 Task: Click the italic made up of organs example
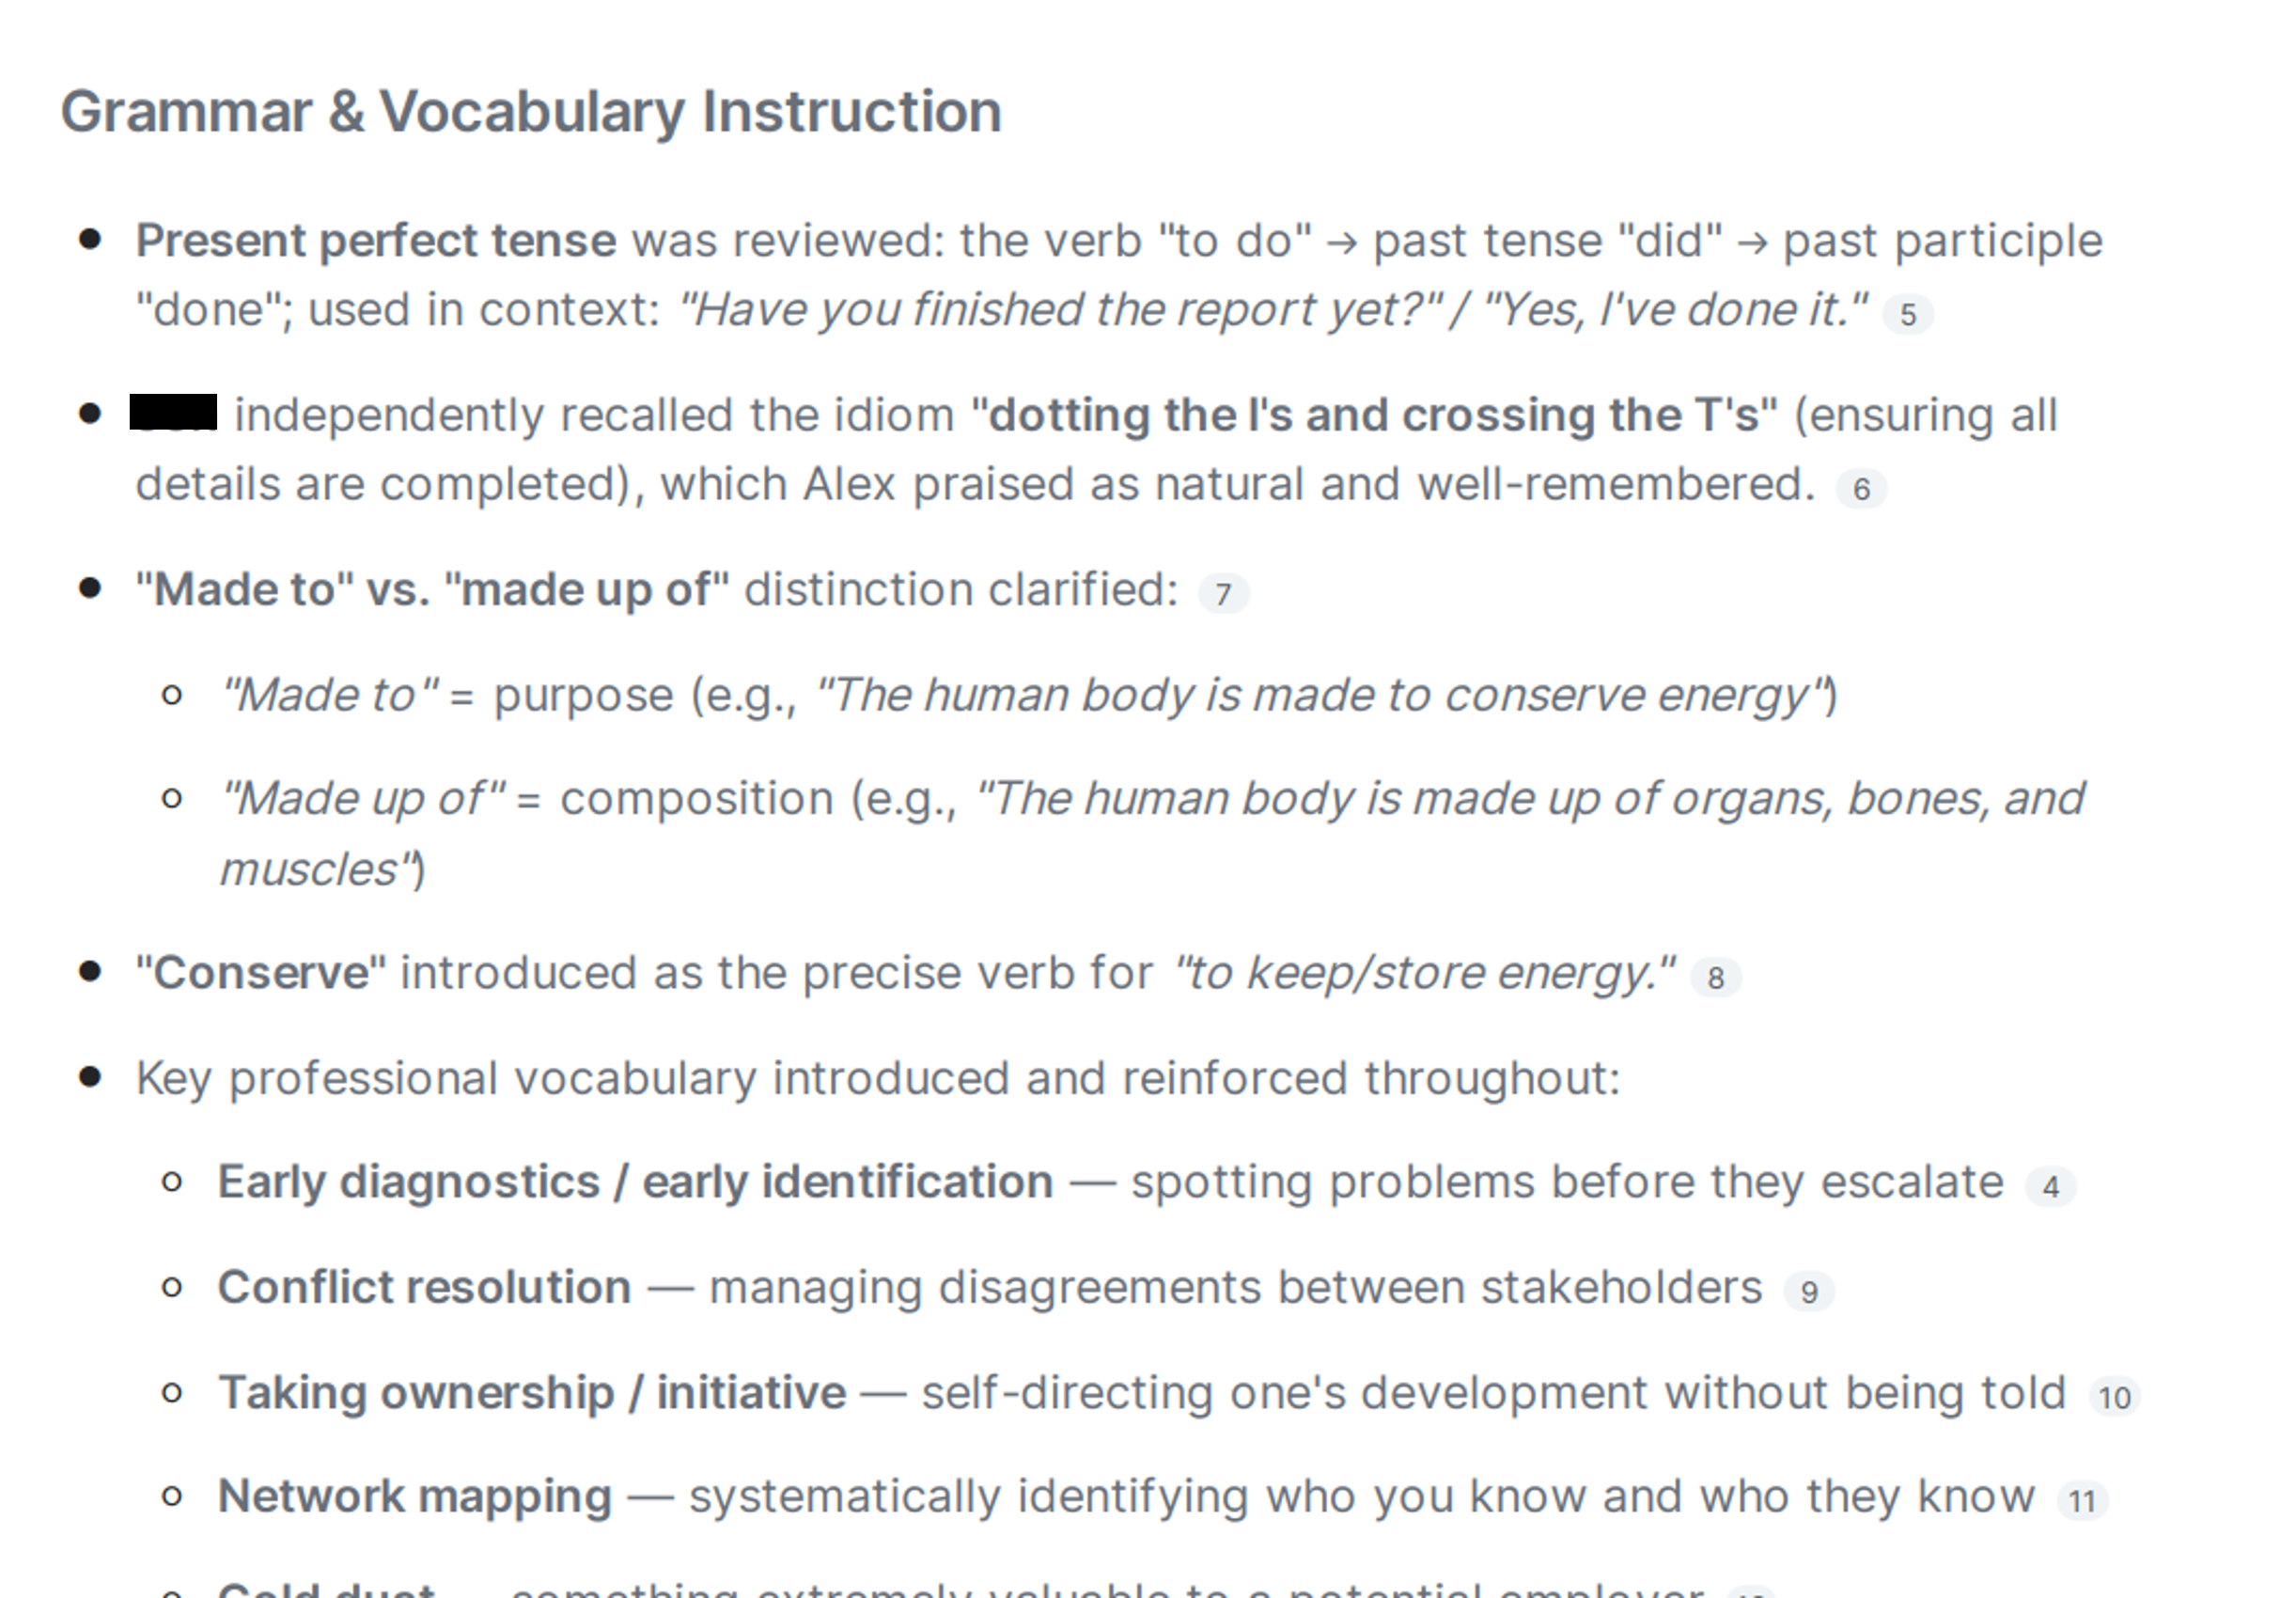(x=1152, y=834)
